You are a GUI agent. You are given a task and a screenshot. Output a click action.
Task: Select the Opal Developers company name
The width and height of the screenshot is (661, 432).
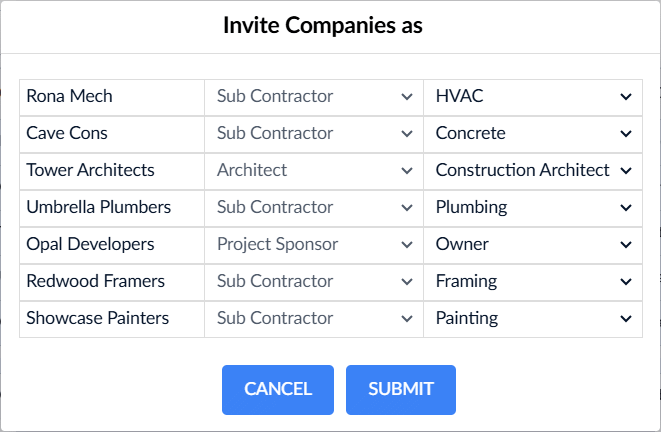[x=90, y=244]
